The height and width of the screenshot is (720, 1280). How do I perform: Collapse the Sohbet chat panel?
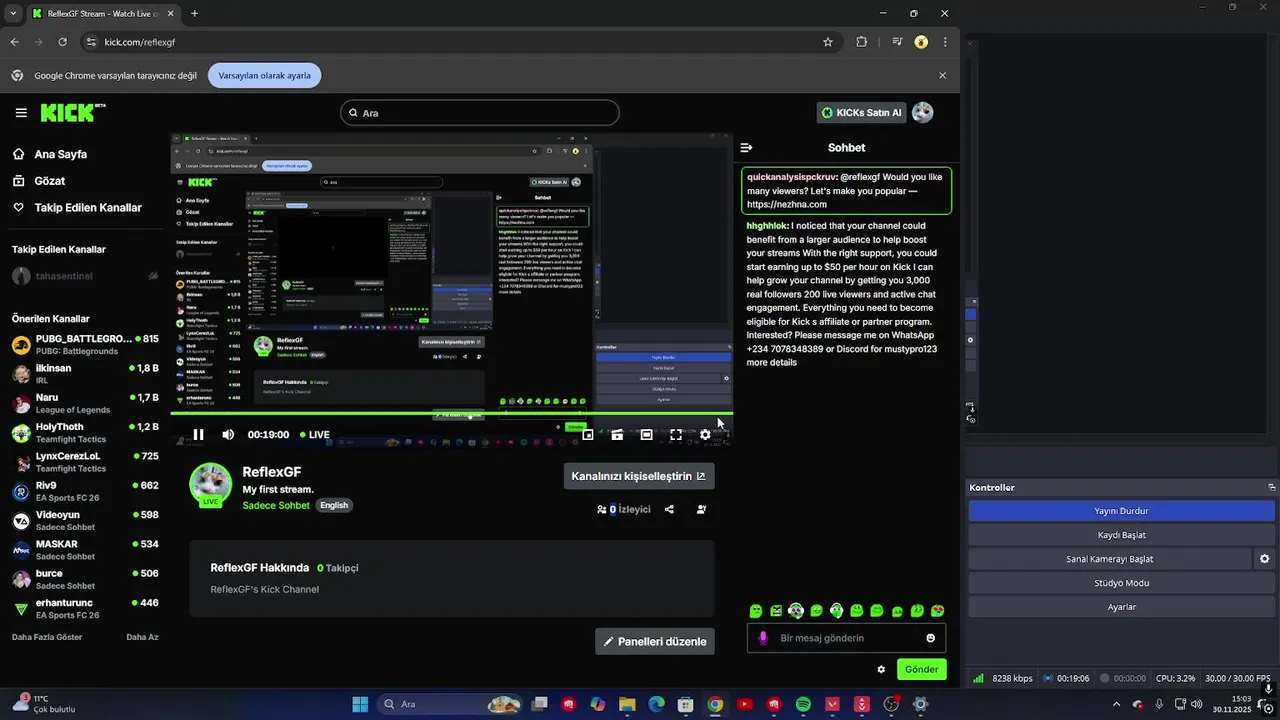click(x=746, y=148)
